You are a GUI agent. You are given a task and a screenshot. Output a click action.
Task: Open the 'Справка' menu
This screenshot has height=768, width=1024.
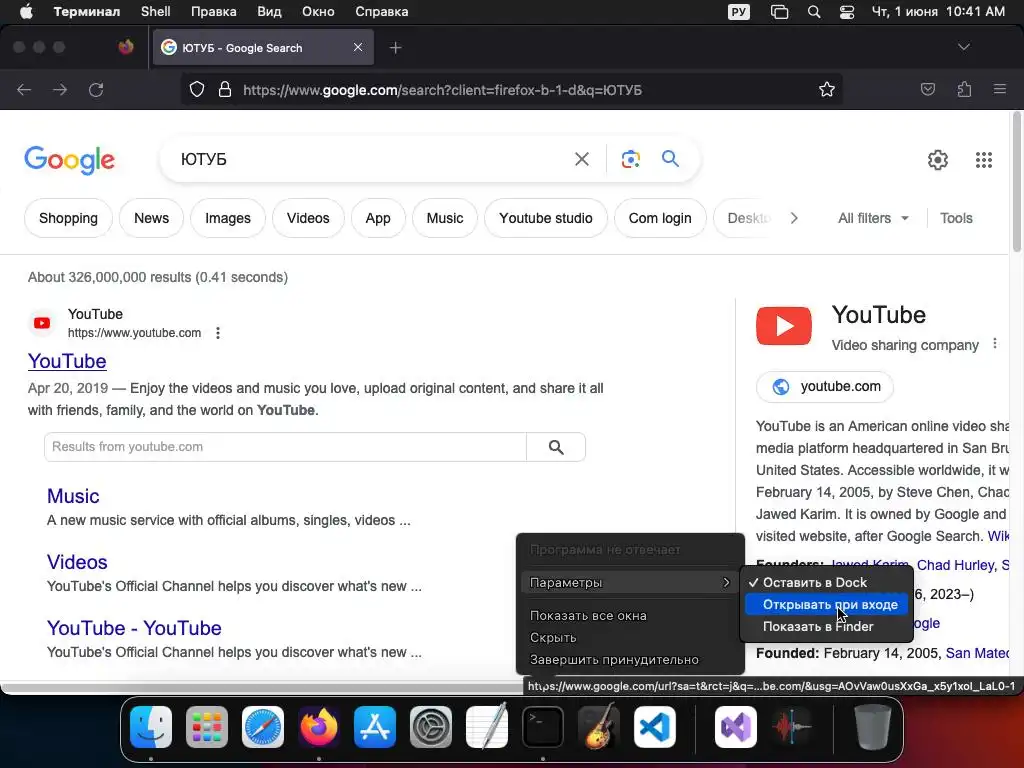point(381,12)
